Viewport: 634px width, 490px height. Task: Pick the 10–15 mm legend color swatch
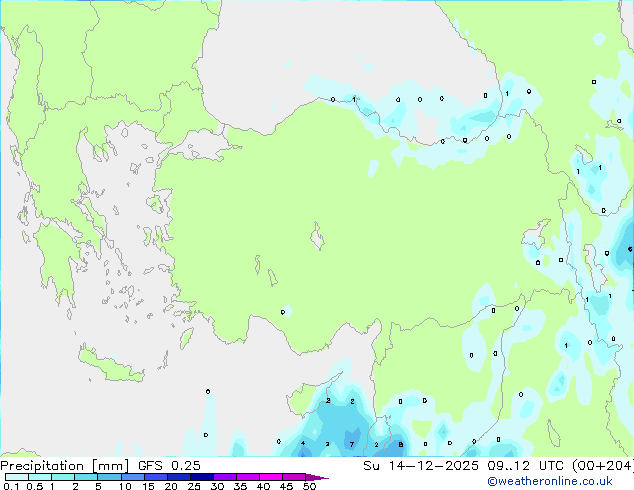[x=132, y=477]
